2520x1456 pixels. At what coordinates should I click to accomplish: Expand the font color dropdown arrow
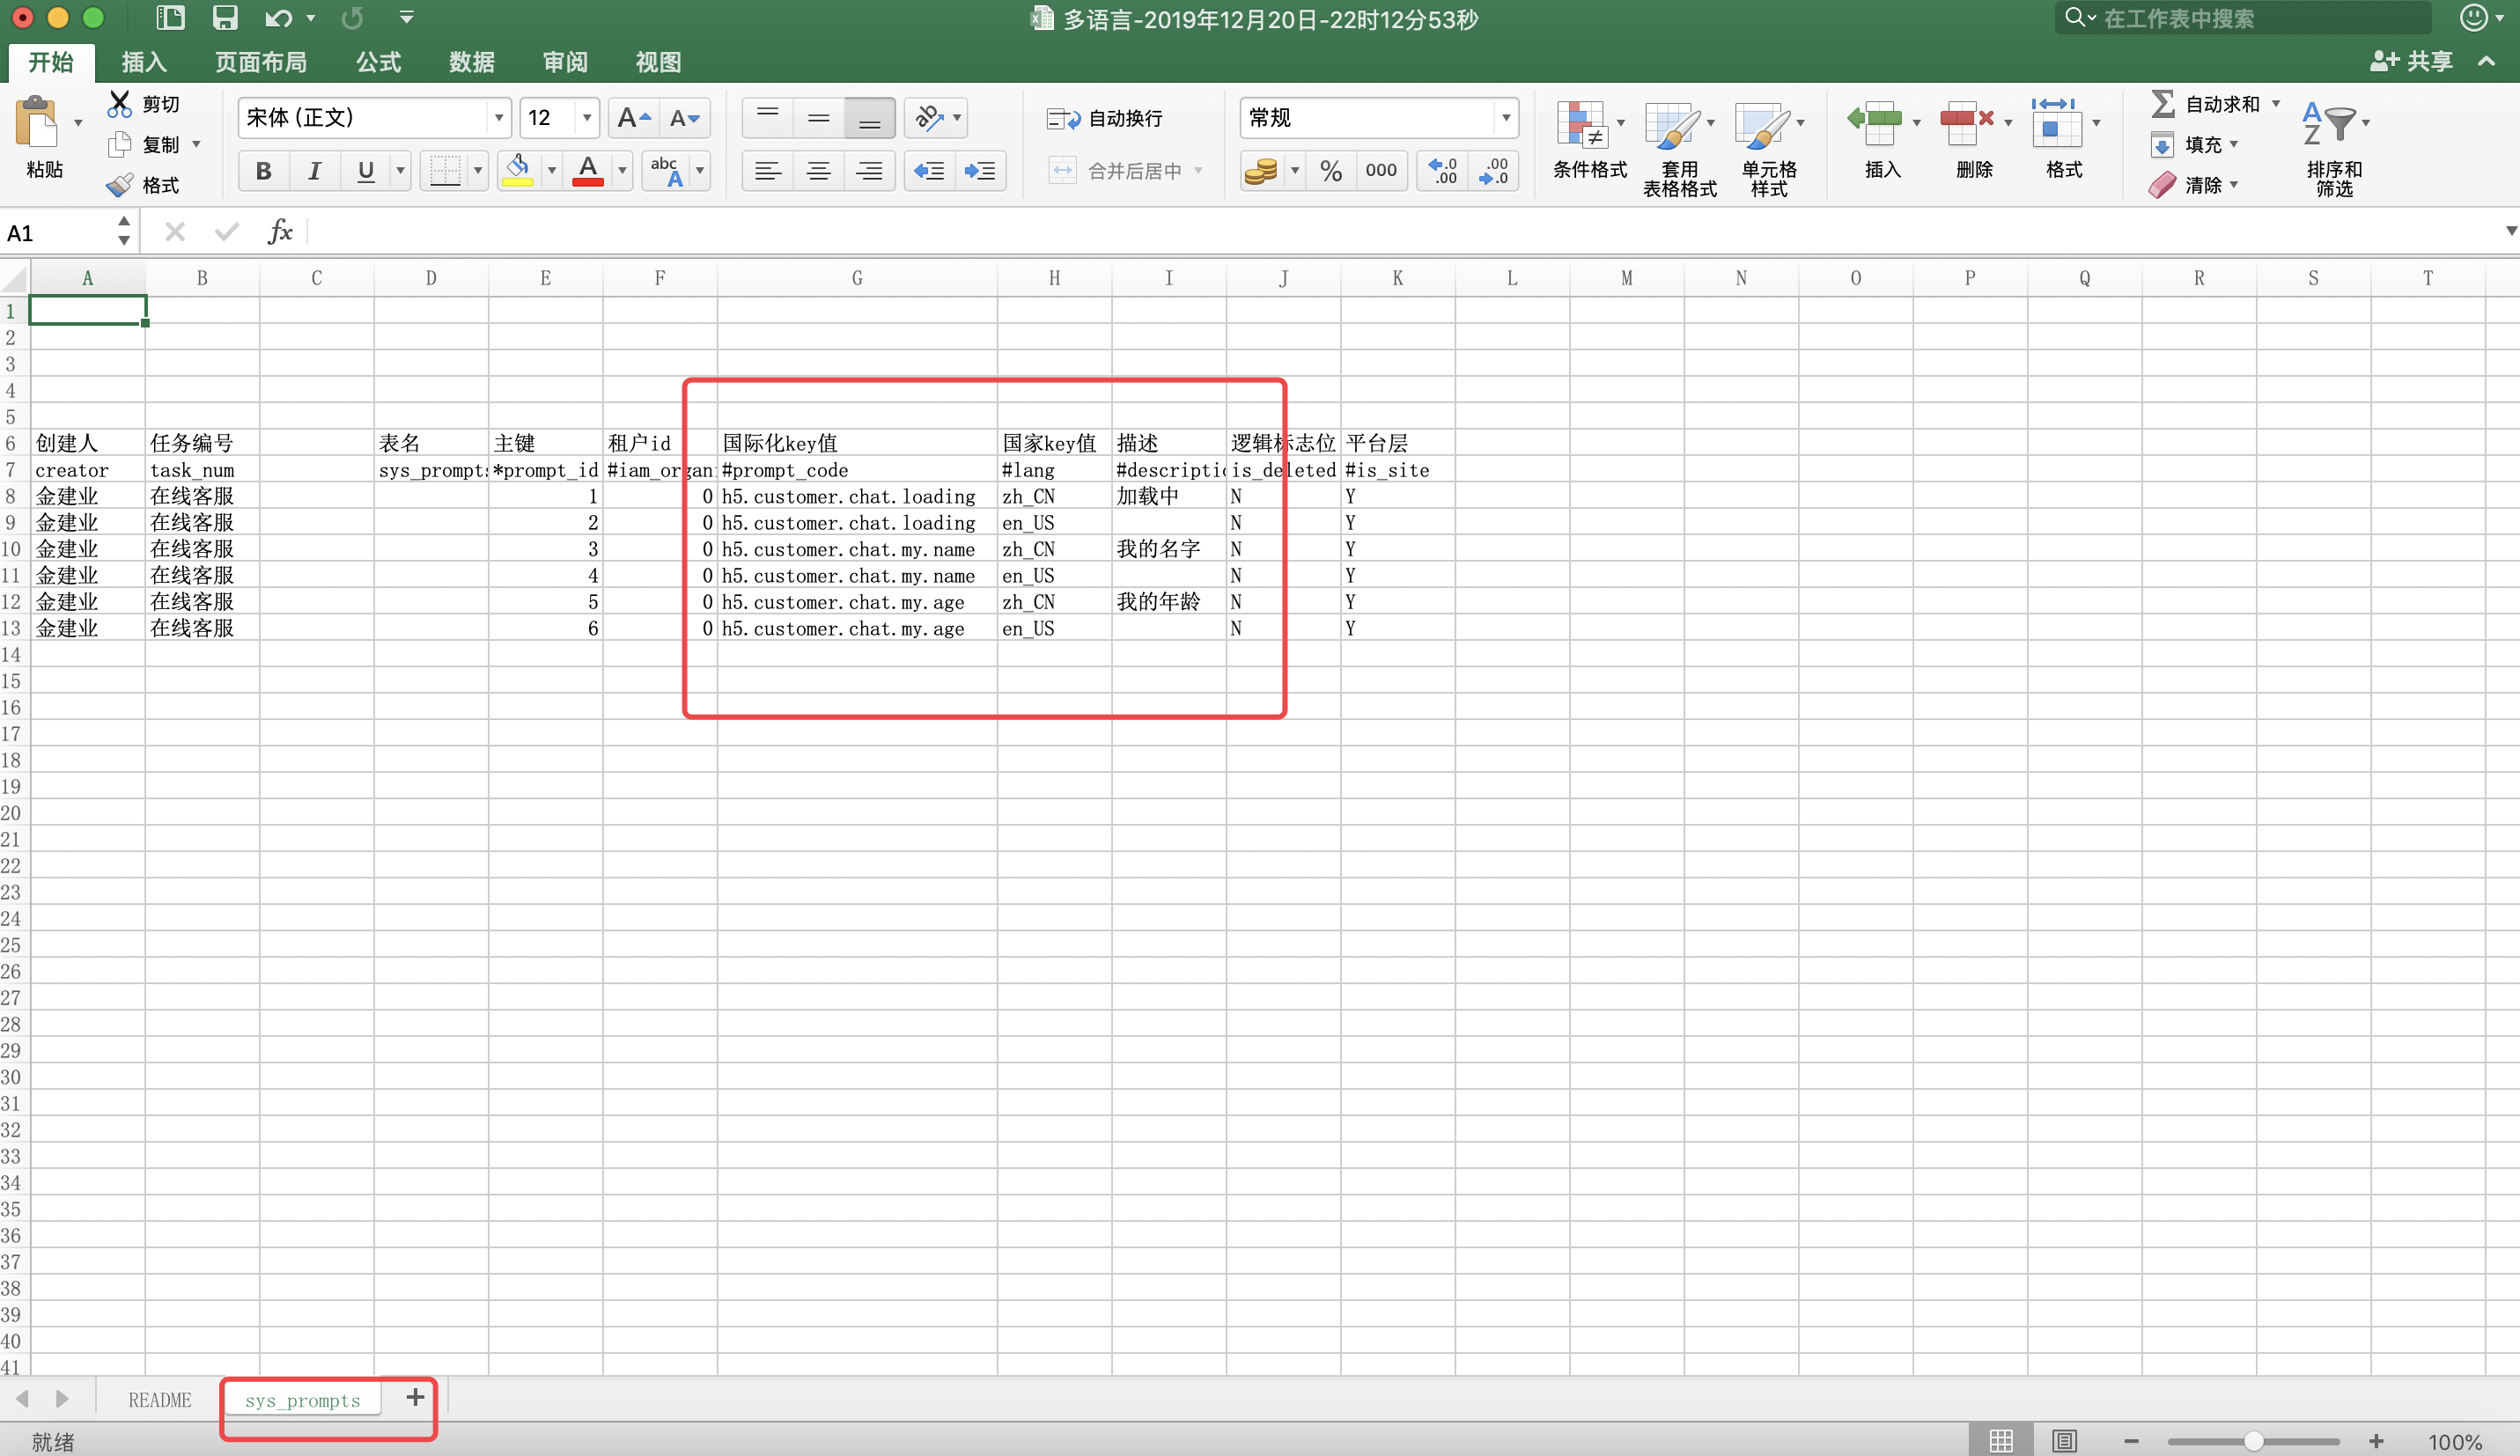622,171
